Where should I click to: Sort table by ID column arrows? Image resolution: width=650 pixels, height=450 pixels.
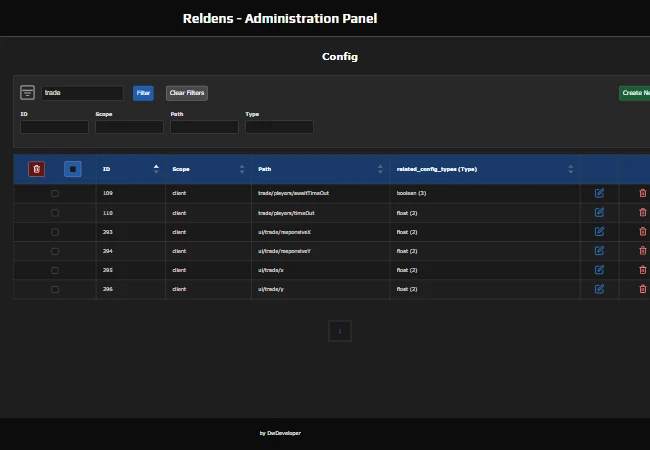156,169
